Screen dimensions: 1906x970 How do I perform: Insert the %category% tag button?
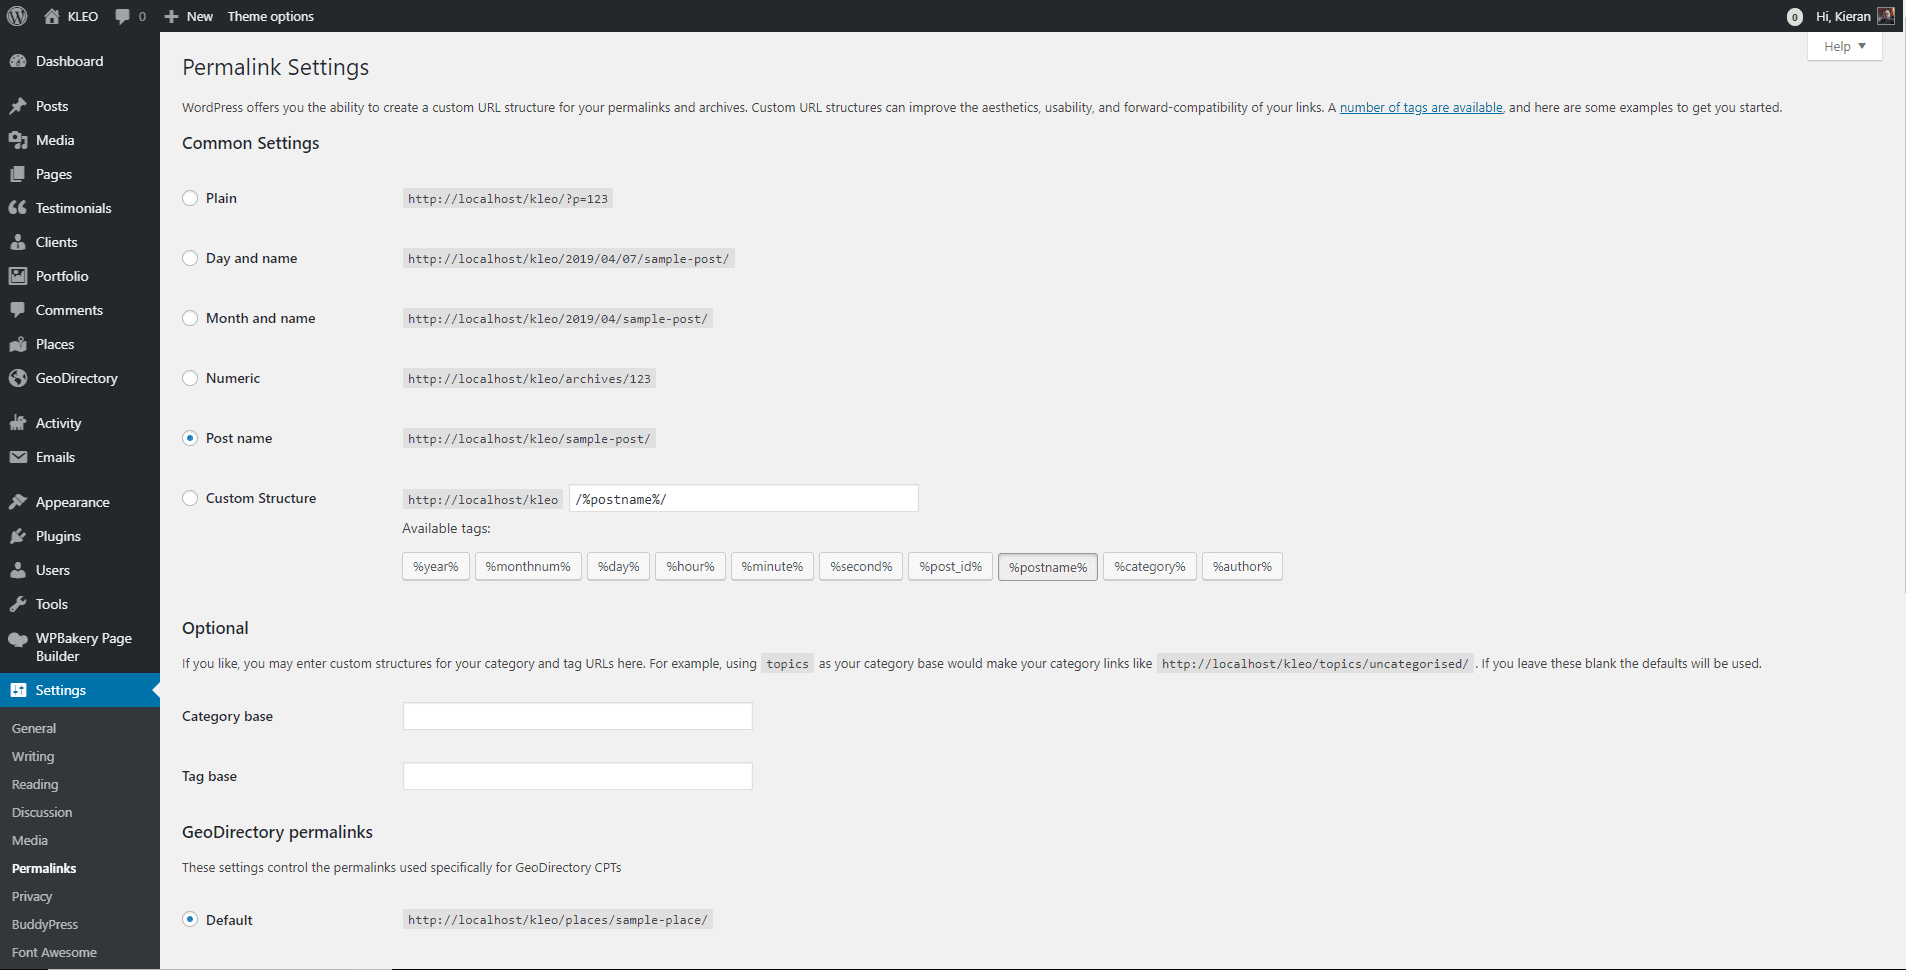(x=1149, y=567)
